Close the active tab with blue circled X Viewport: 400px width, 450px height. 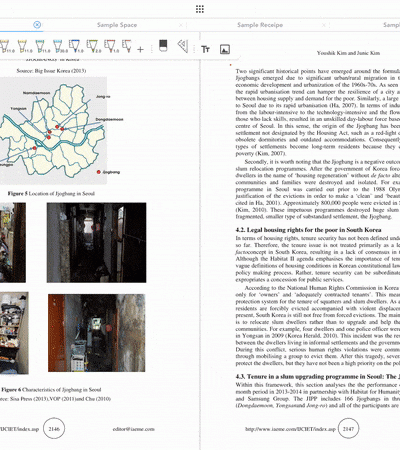[x=37, y=25]
